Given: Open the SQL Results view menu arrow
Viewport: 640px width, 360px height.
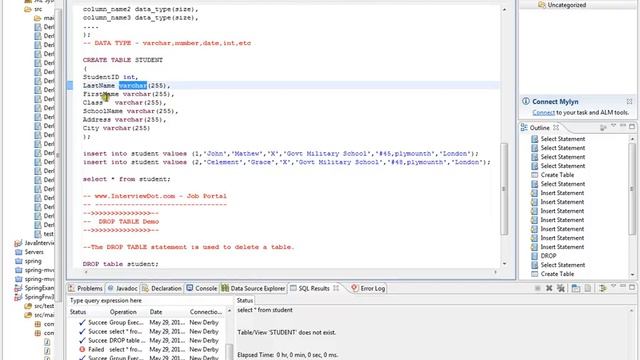Looking at the screenshot, I should (613, 287).
